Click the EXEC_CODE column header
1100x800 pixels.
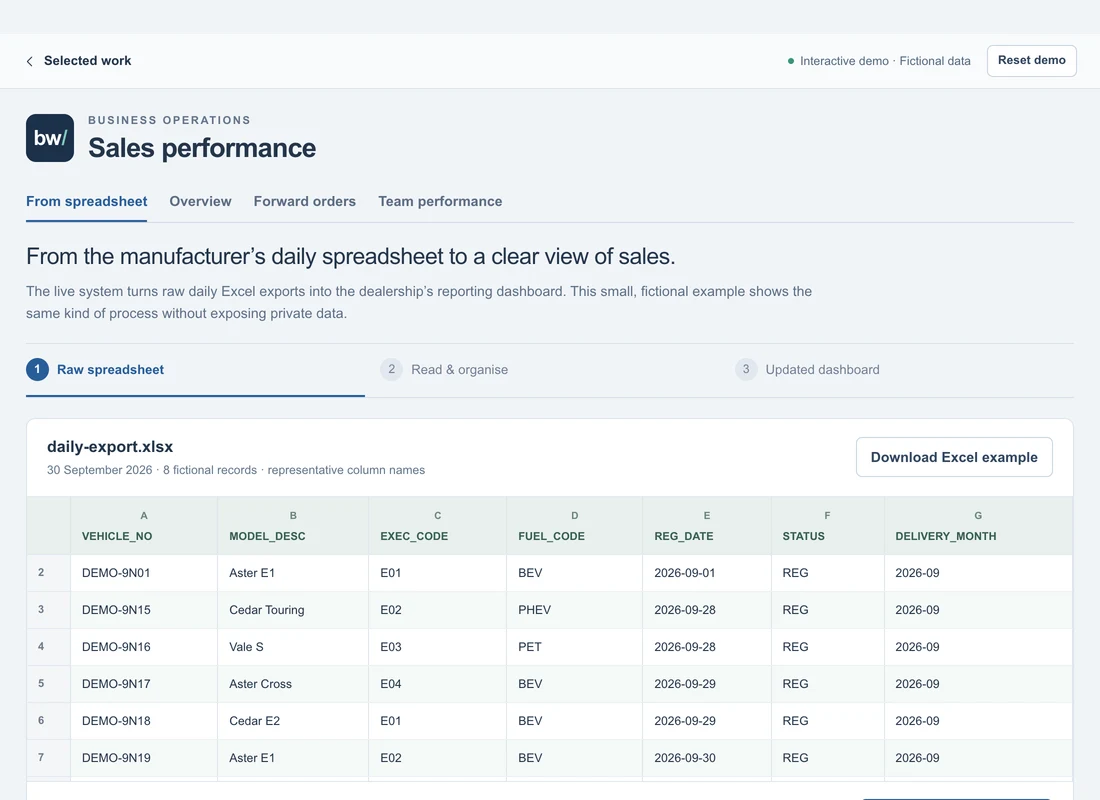click(438, 526)
